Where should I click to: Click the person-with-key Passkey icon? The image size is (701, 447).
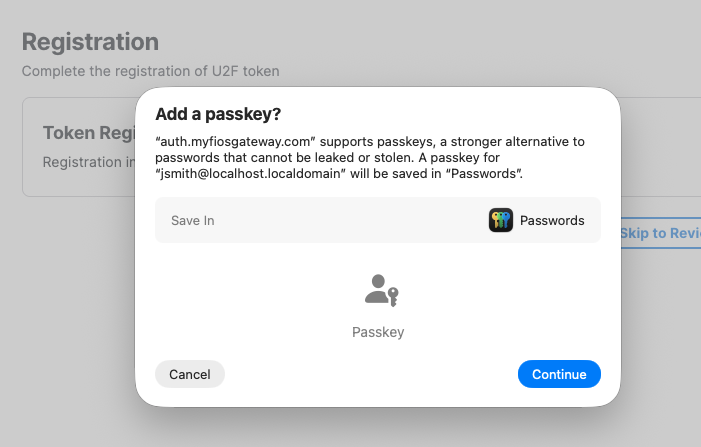click(x=381, y=290)
